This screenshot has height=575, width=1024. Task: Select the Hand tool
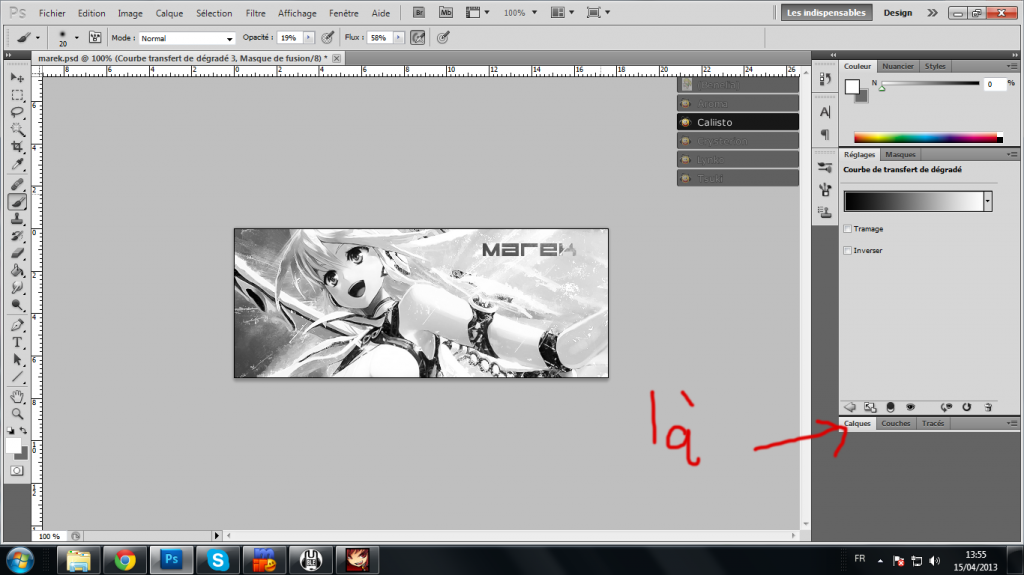pyautogui.click(x=17, y=397)
